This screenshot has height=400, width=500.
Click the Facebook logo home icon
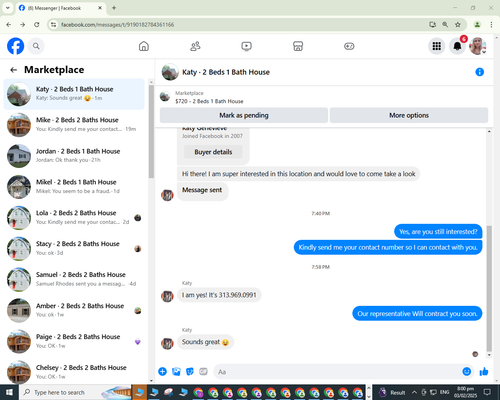coord(15,46)
